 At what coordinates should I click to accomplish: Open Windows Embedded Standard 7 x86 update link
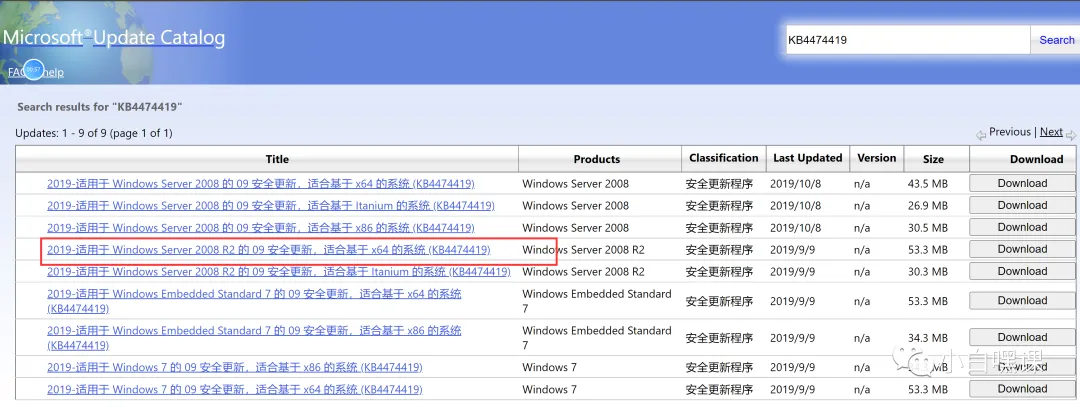pyautogui.click(x=254, y=338)
